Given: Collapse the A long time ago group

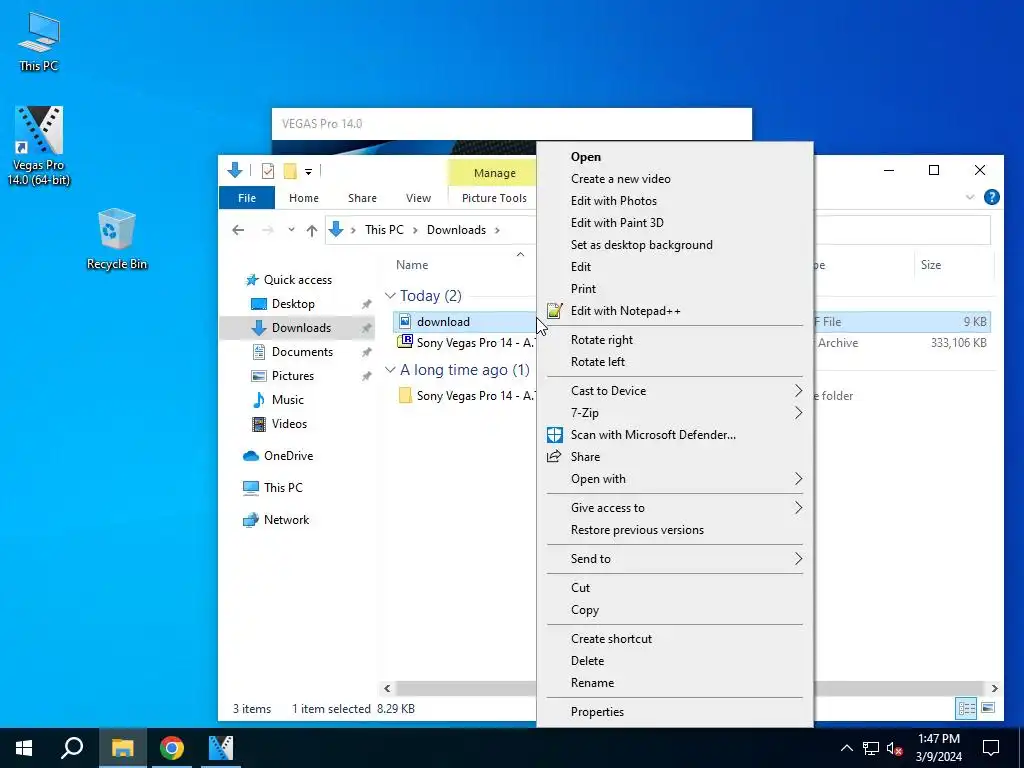Looking at the screenshot, I should click(x=391, y=370).
